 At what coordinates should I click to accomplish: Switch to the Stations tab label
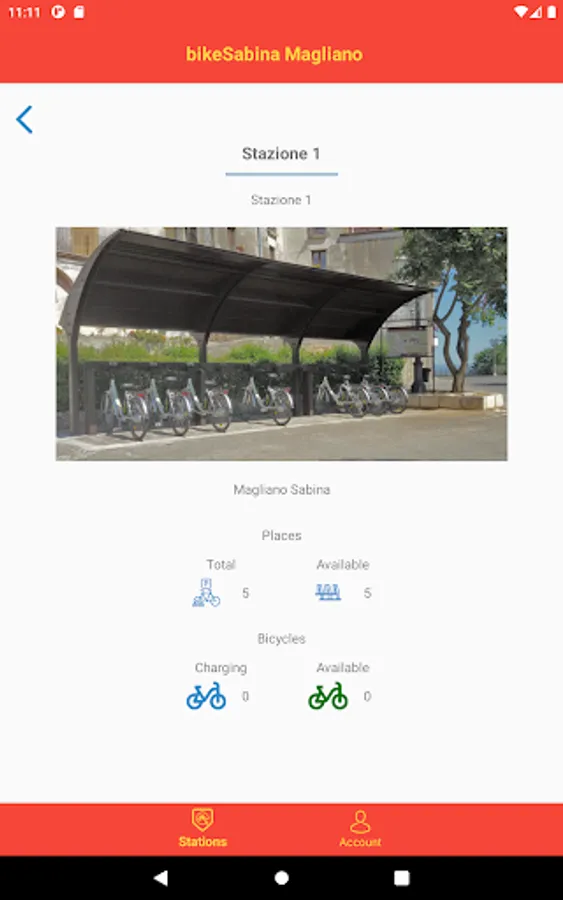[203, 841]
